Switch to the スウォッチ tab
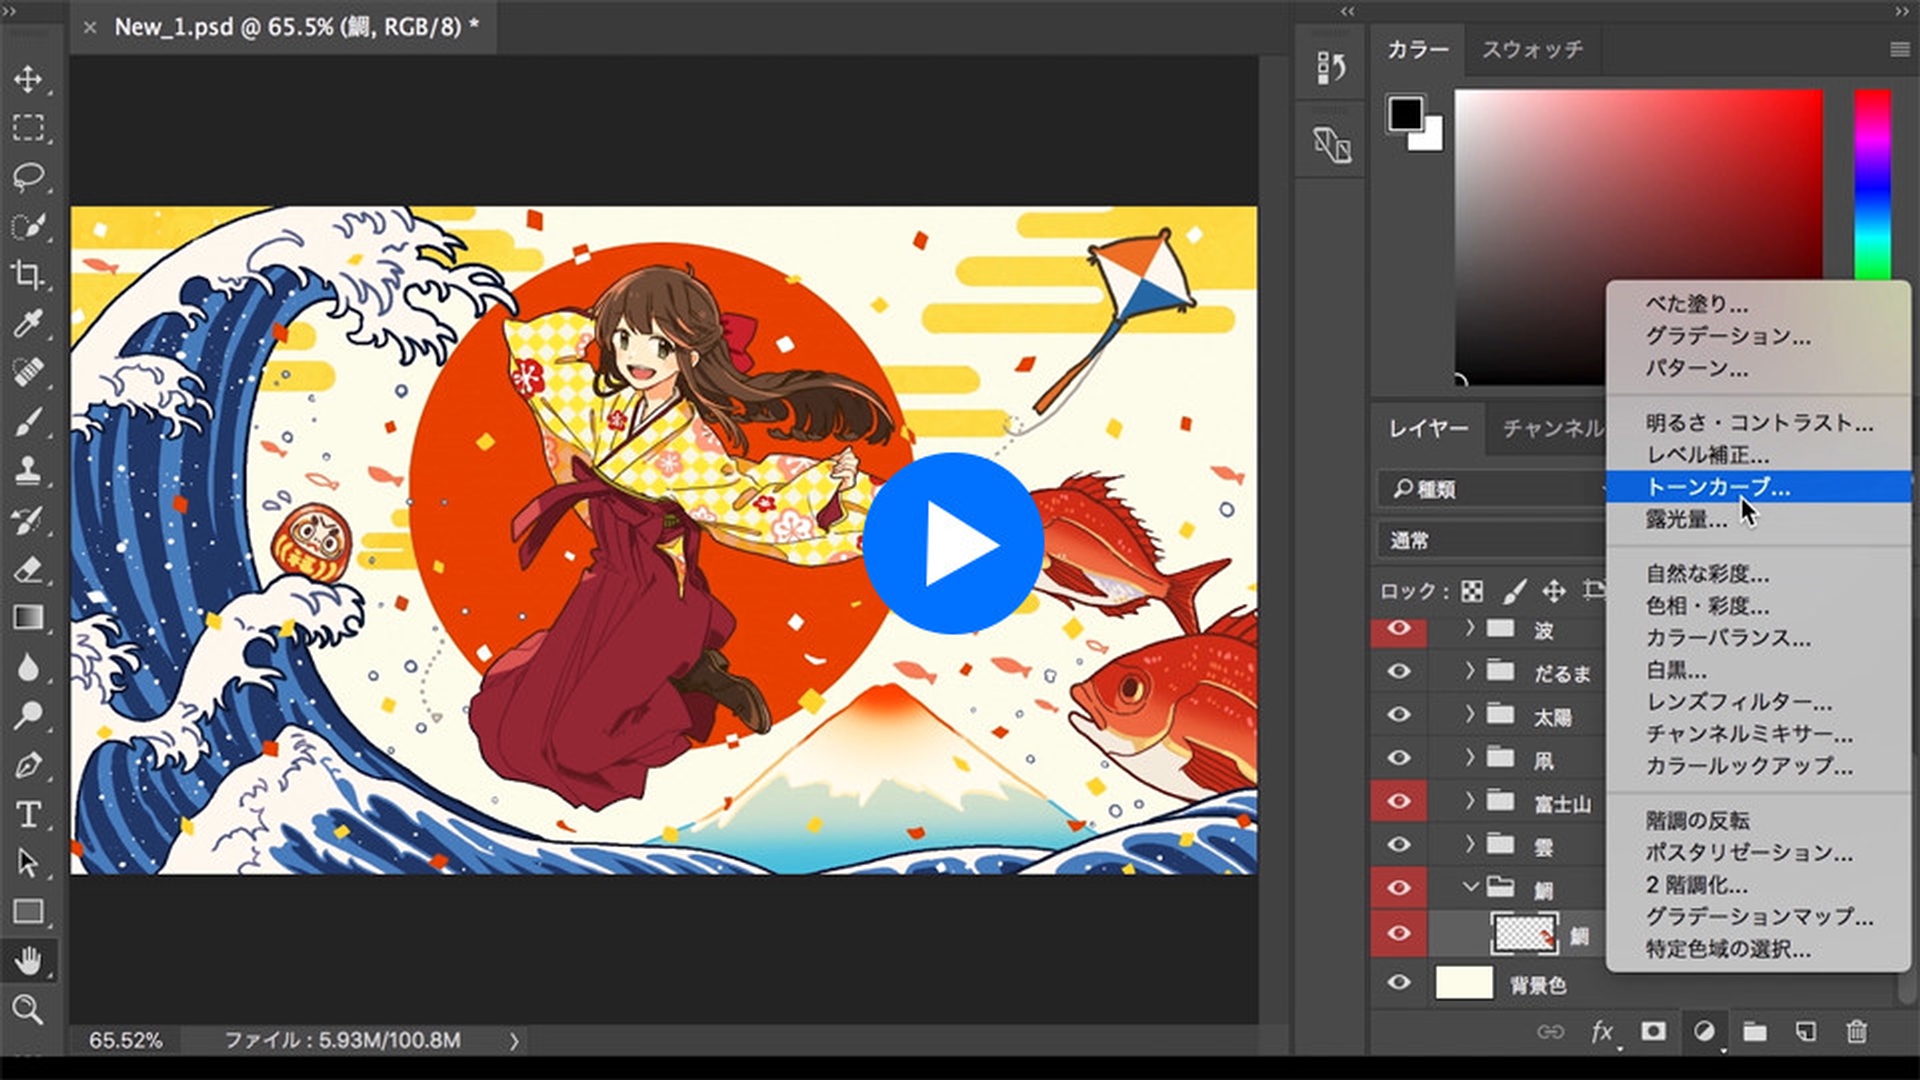 [1532, 49]
